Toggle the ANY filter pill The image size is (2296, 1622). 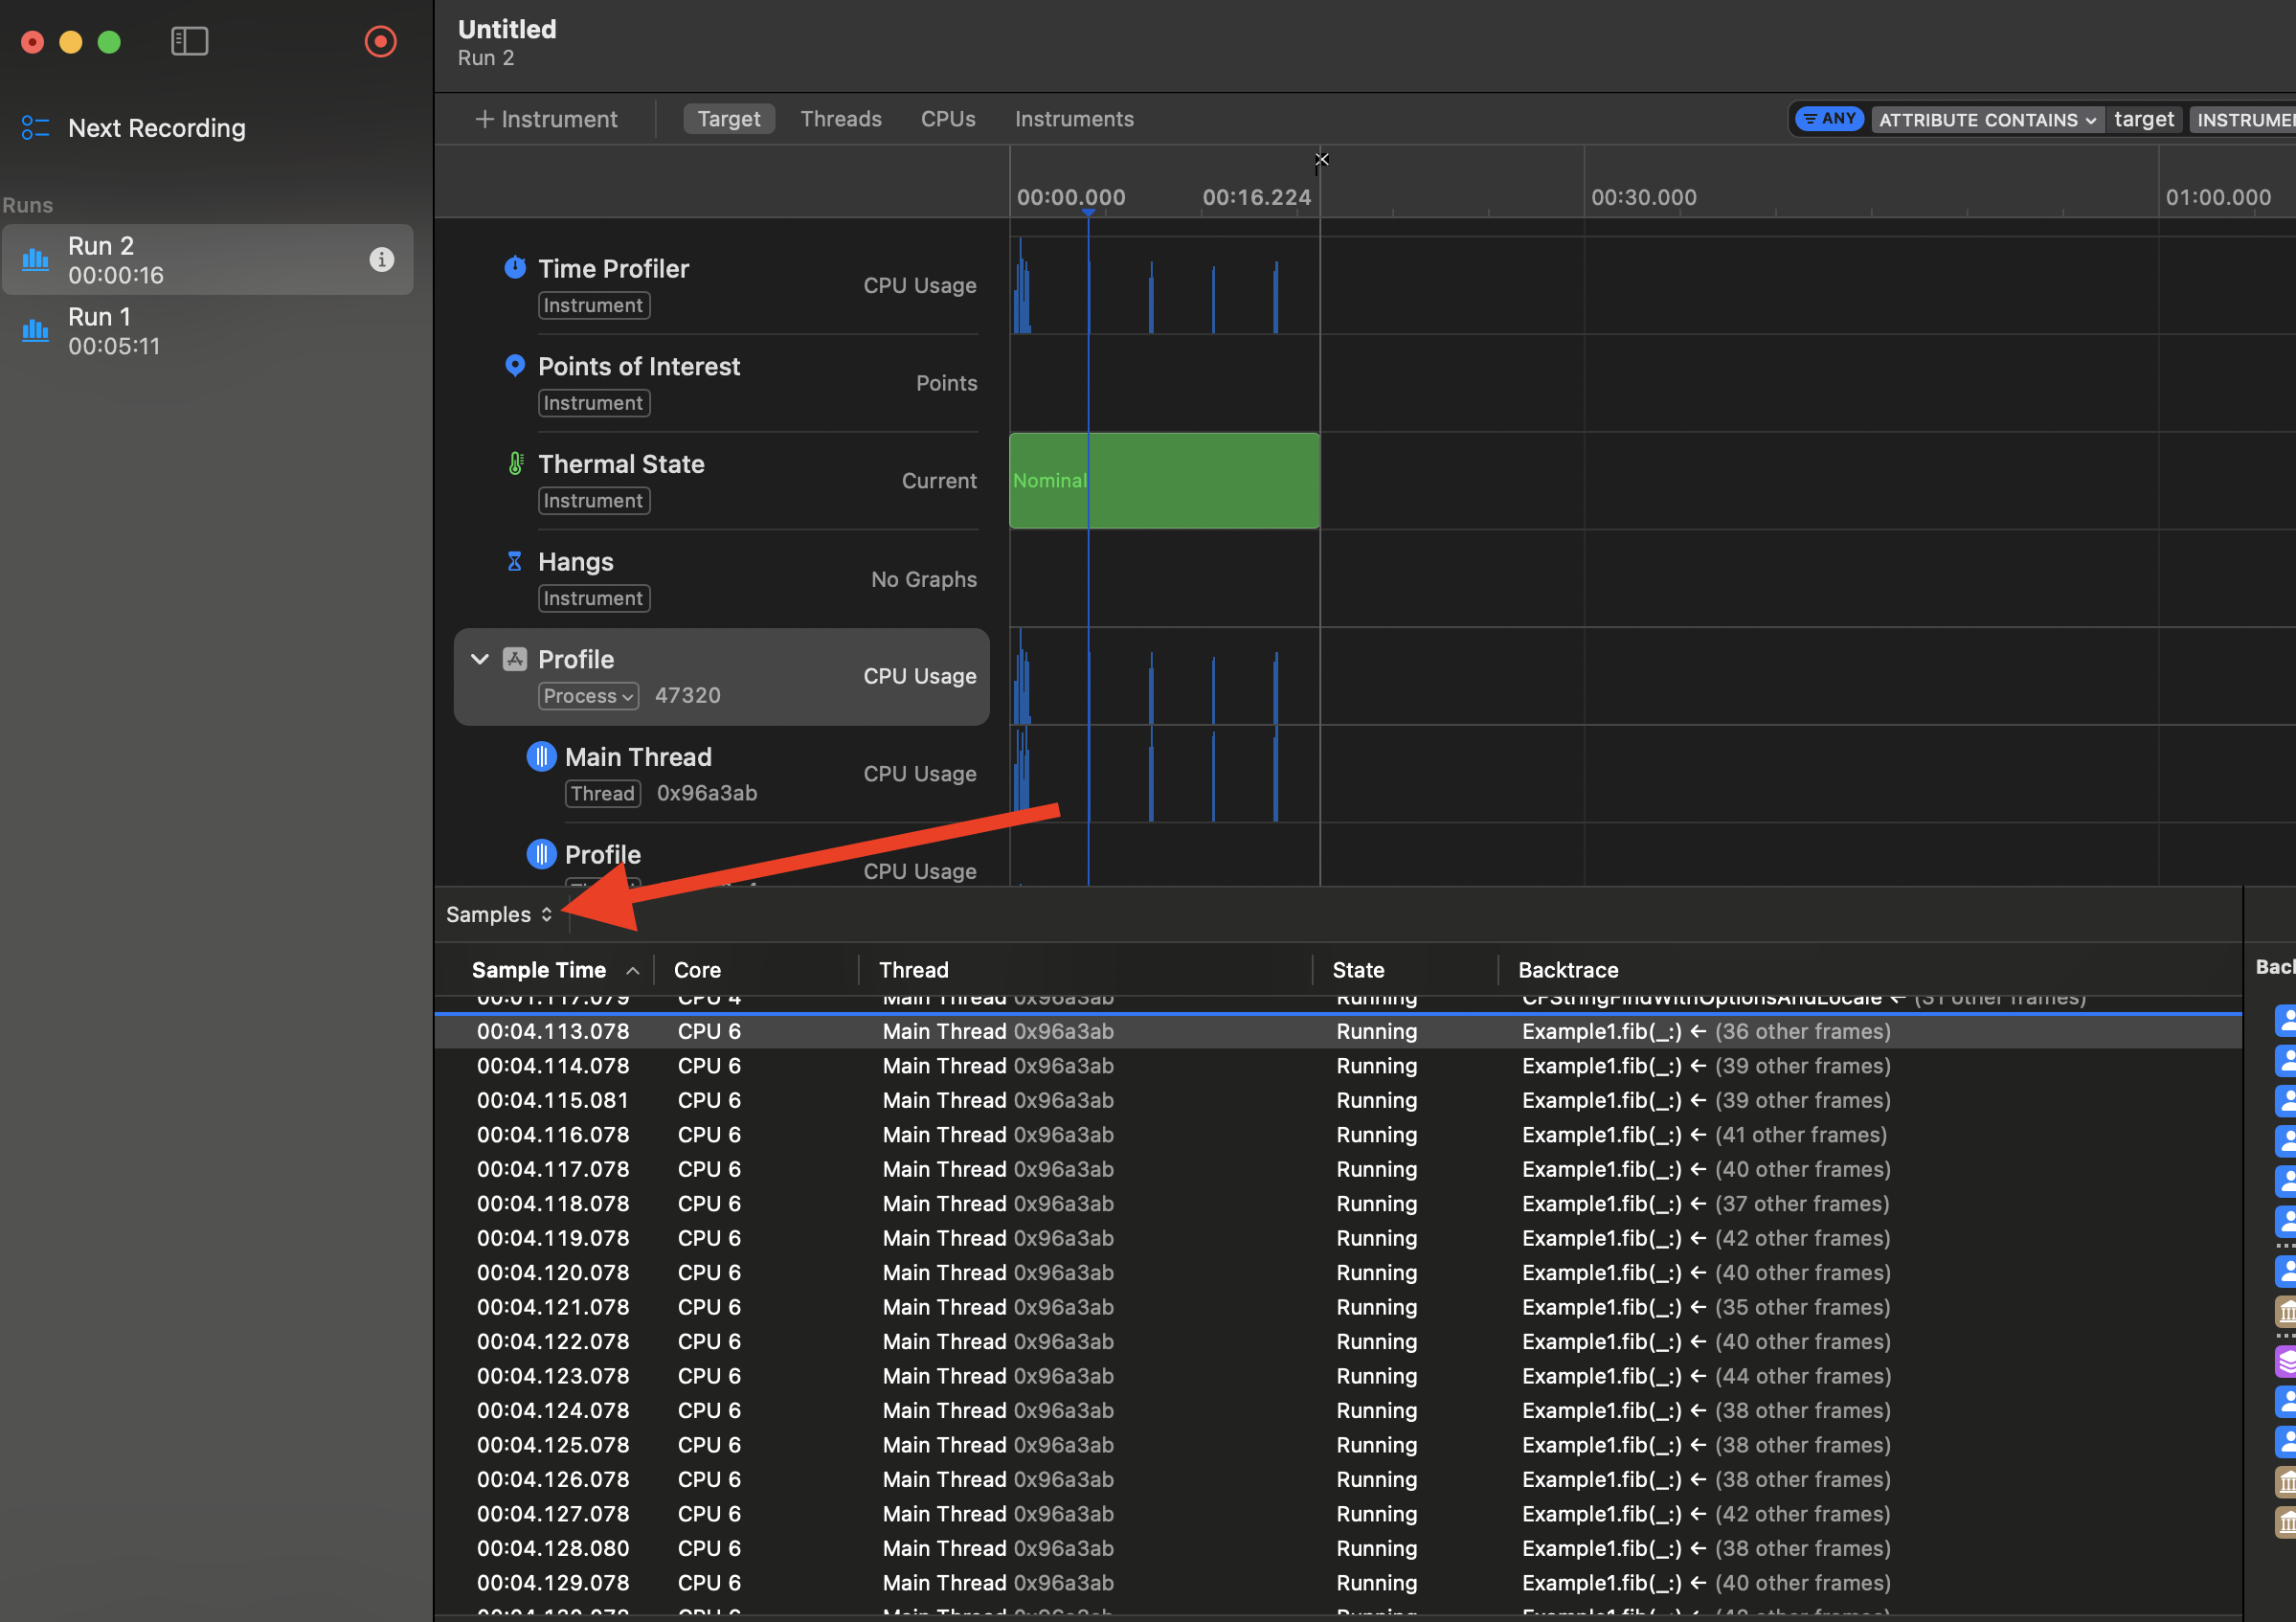[x=1829, y=119]
